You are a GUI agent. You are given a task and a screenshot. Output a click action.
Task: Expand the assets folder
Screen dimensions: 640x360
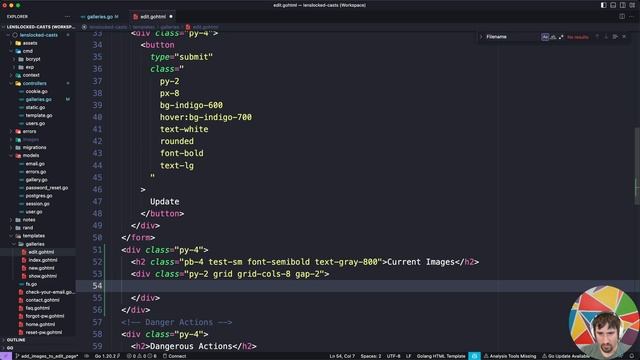[x=30, y=43]
